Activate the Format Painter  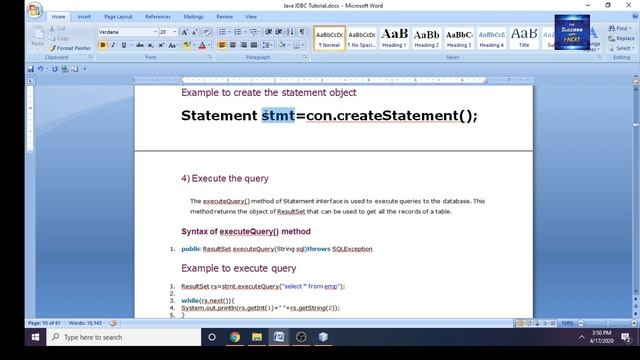(x=70, y=48)
